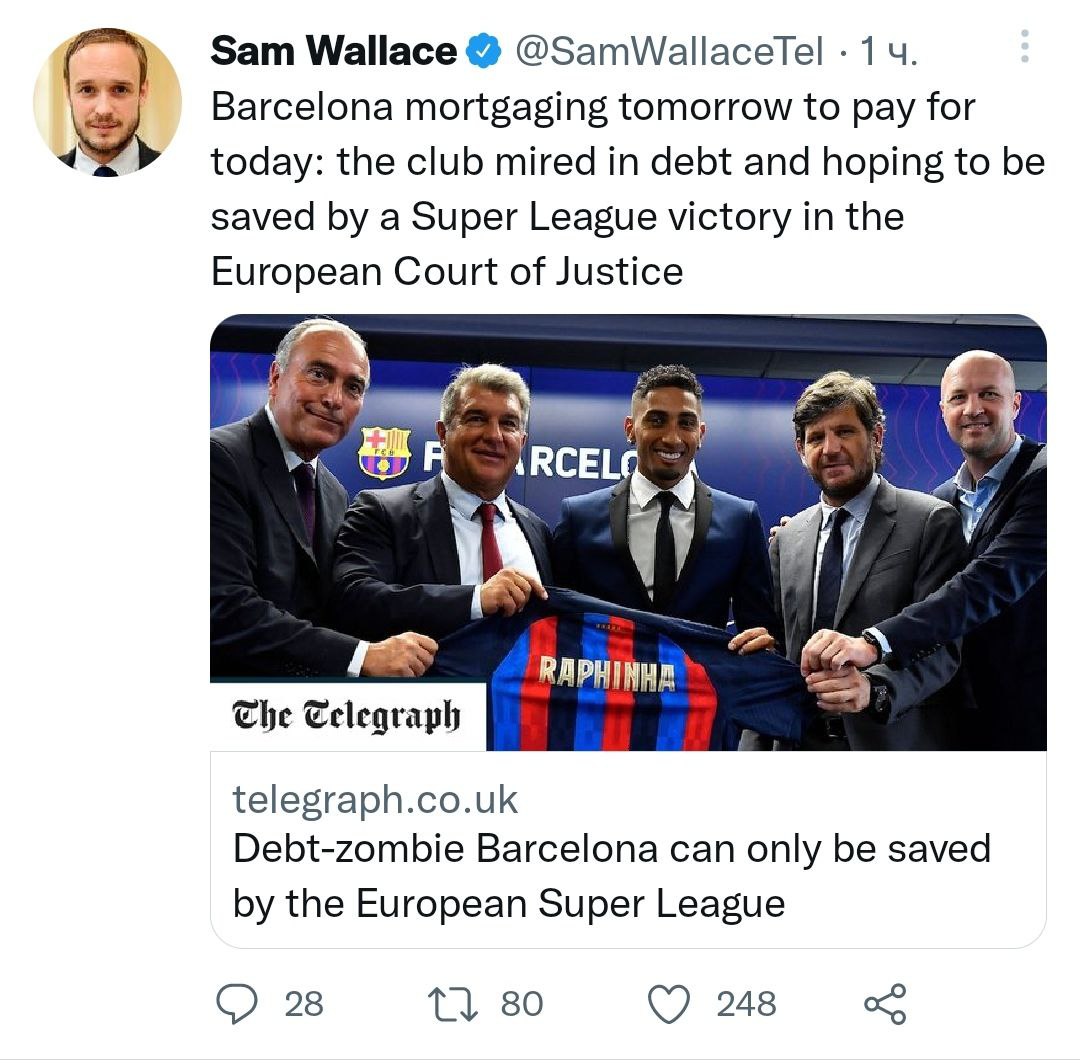Viewport: 1080px width, 1063px height.
Task: Click the Sam Wallace display name
Action: coord(334,51)
